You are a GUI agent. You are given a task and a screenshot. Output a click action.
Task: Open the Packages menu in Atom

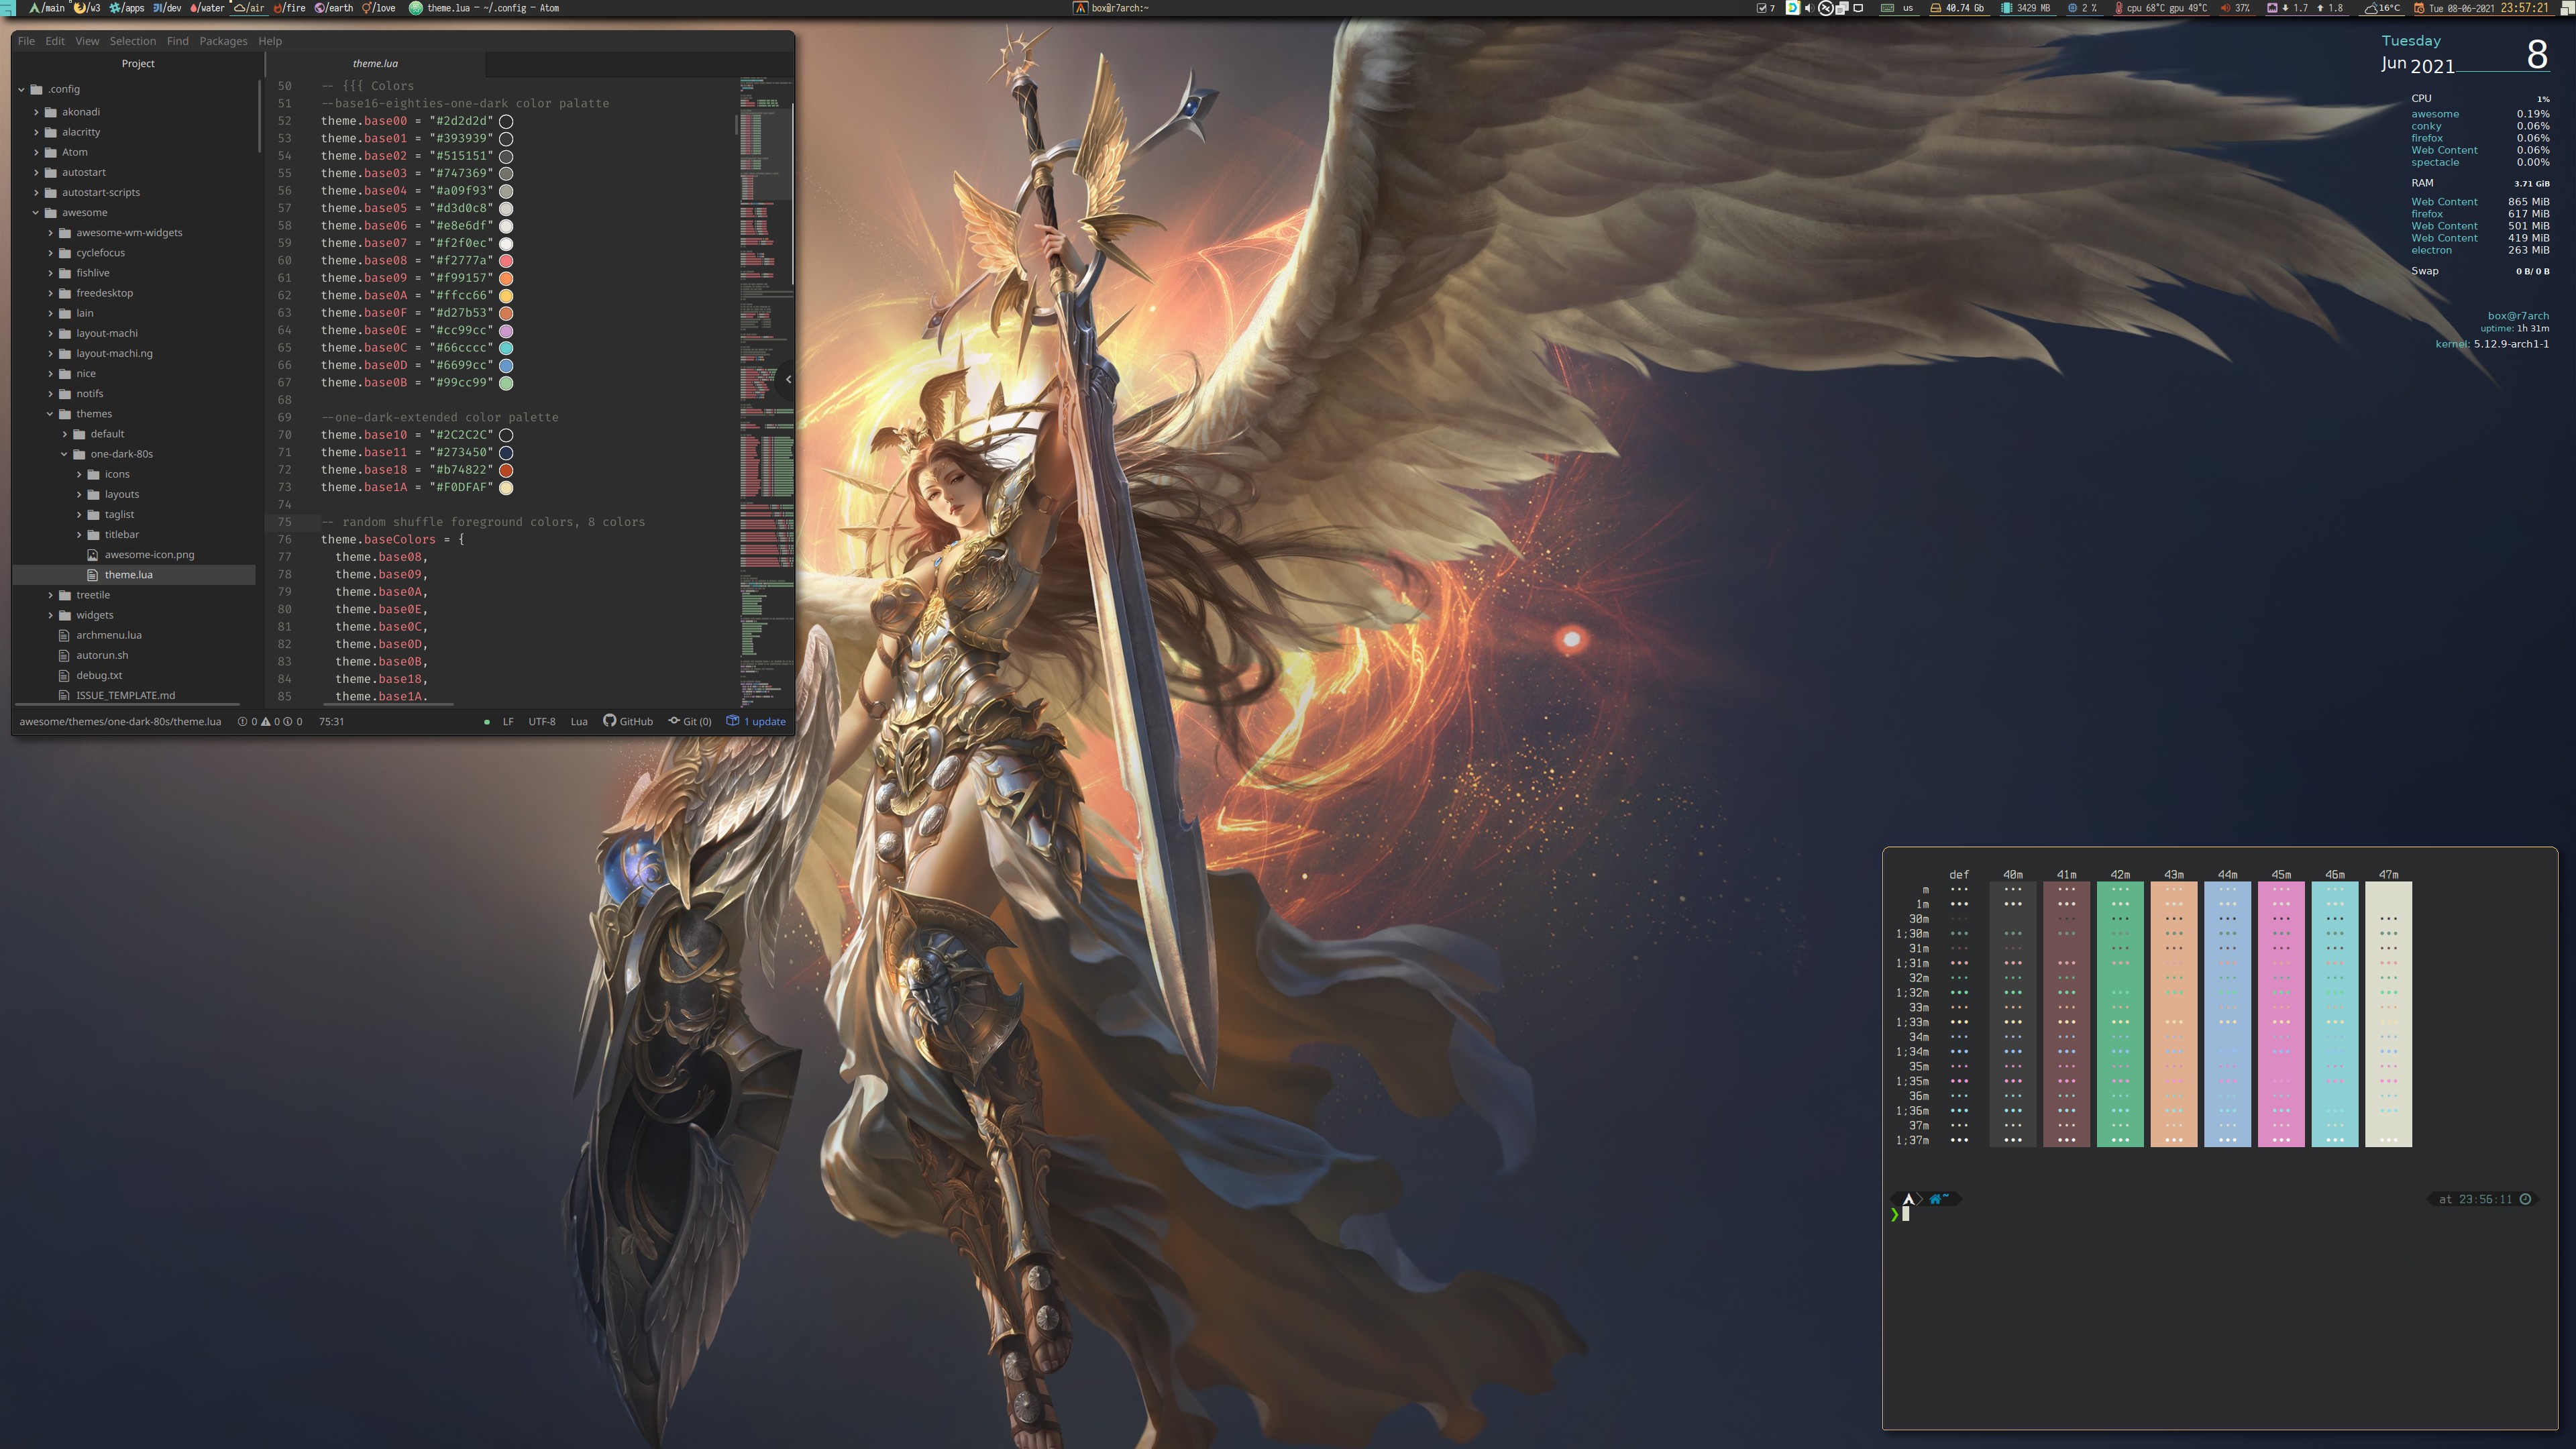(223, 41)
